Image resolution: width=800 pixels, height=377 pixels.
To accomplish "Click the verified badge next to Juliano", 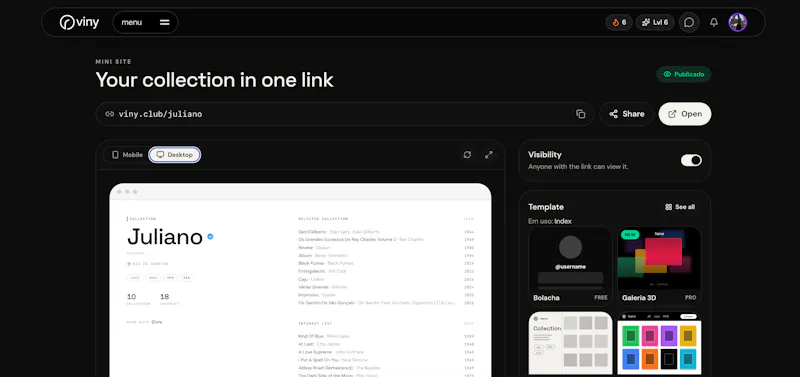I will click(x=210, y=237).
